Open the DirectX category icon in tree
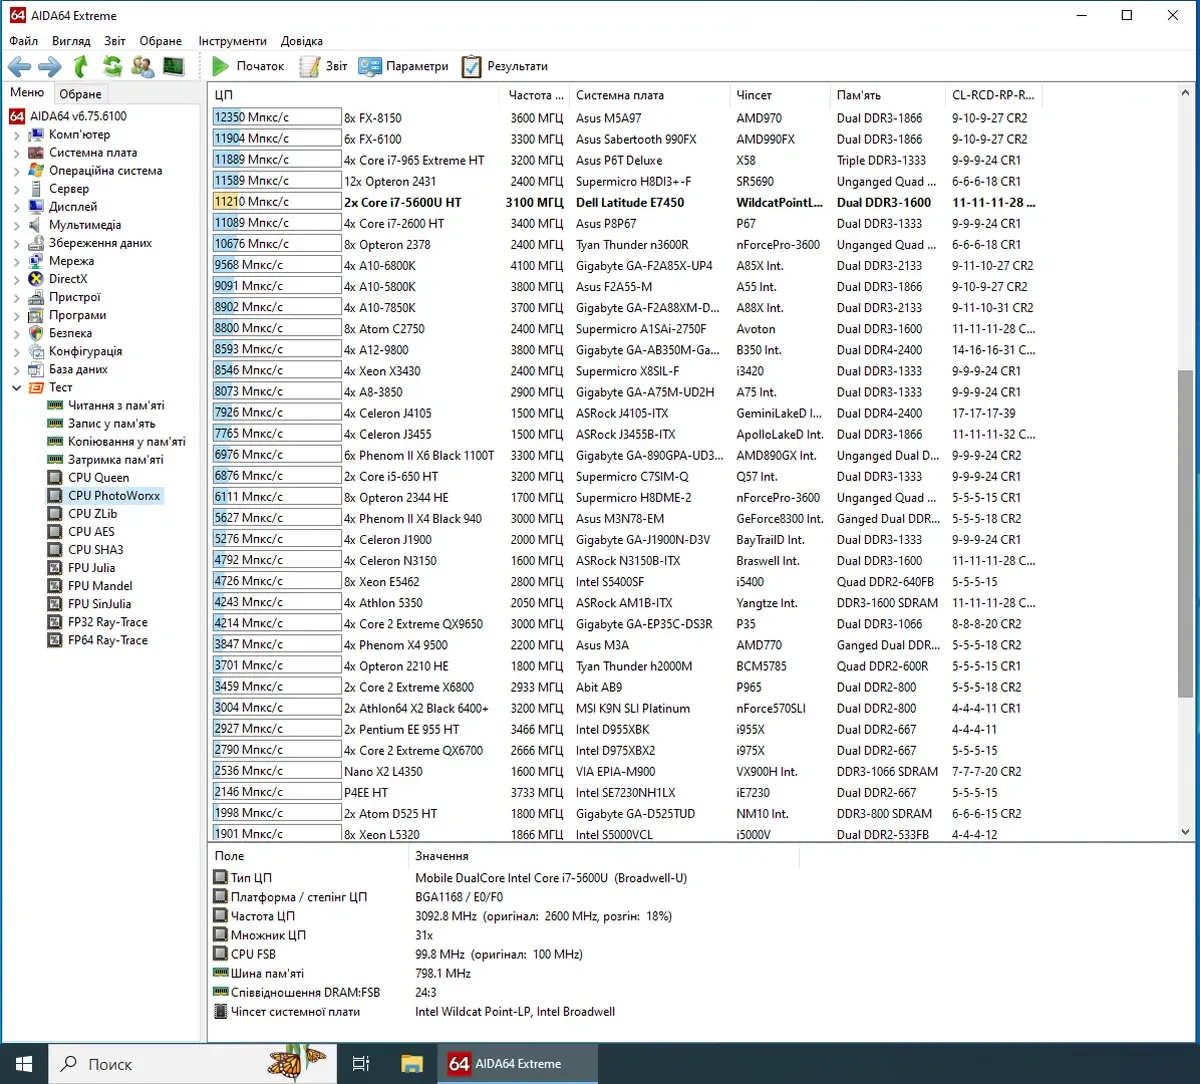Image resolution: width=1200 pixels, height=1084 pixels. coord(37,279)
